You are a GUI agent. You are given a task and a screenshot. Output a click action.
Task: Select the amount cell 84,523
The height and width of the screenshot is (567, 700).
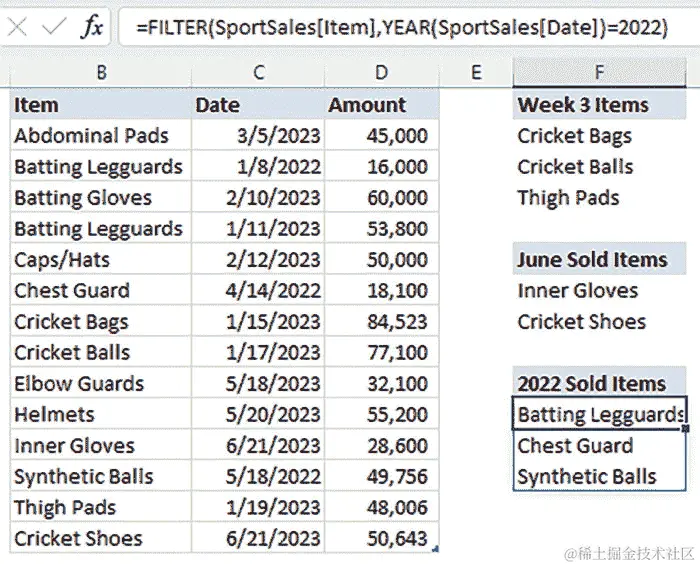click(x=382, y=321)
